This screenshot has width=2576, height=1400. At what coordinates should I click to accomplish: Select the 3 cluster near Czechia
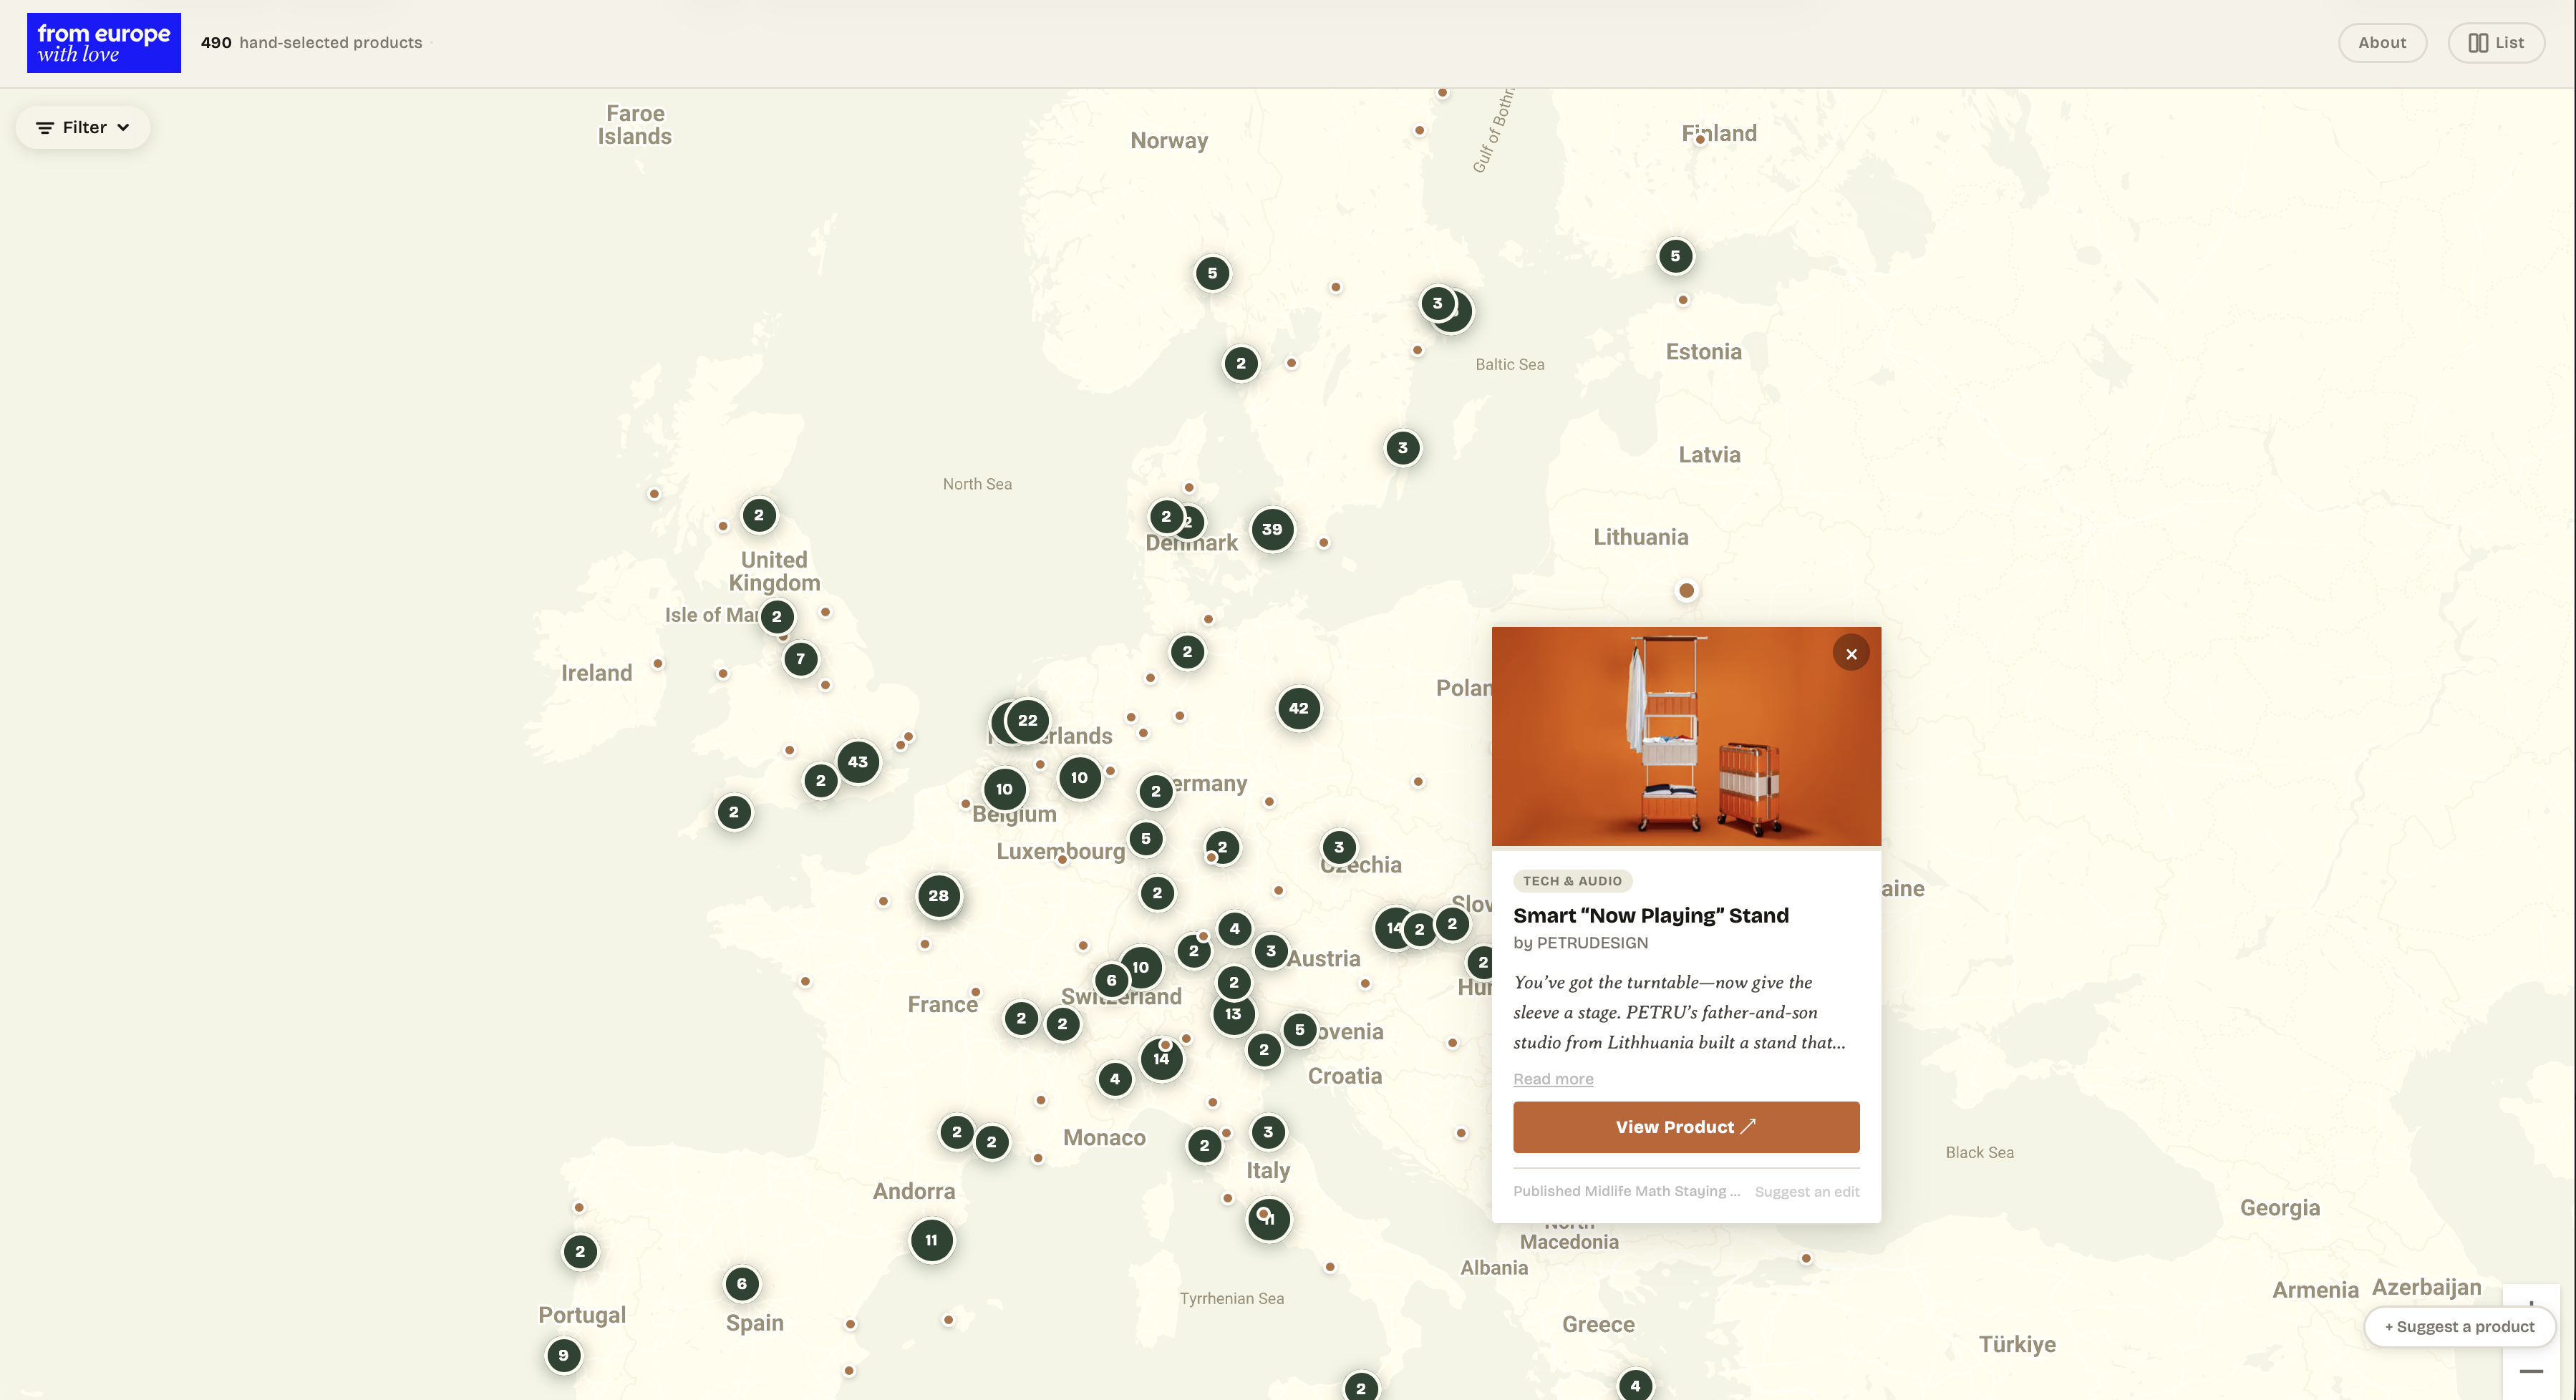1339,847
